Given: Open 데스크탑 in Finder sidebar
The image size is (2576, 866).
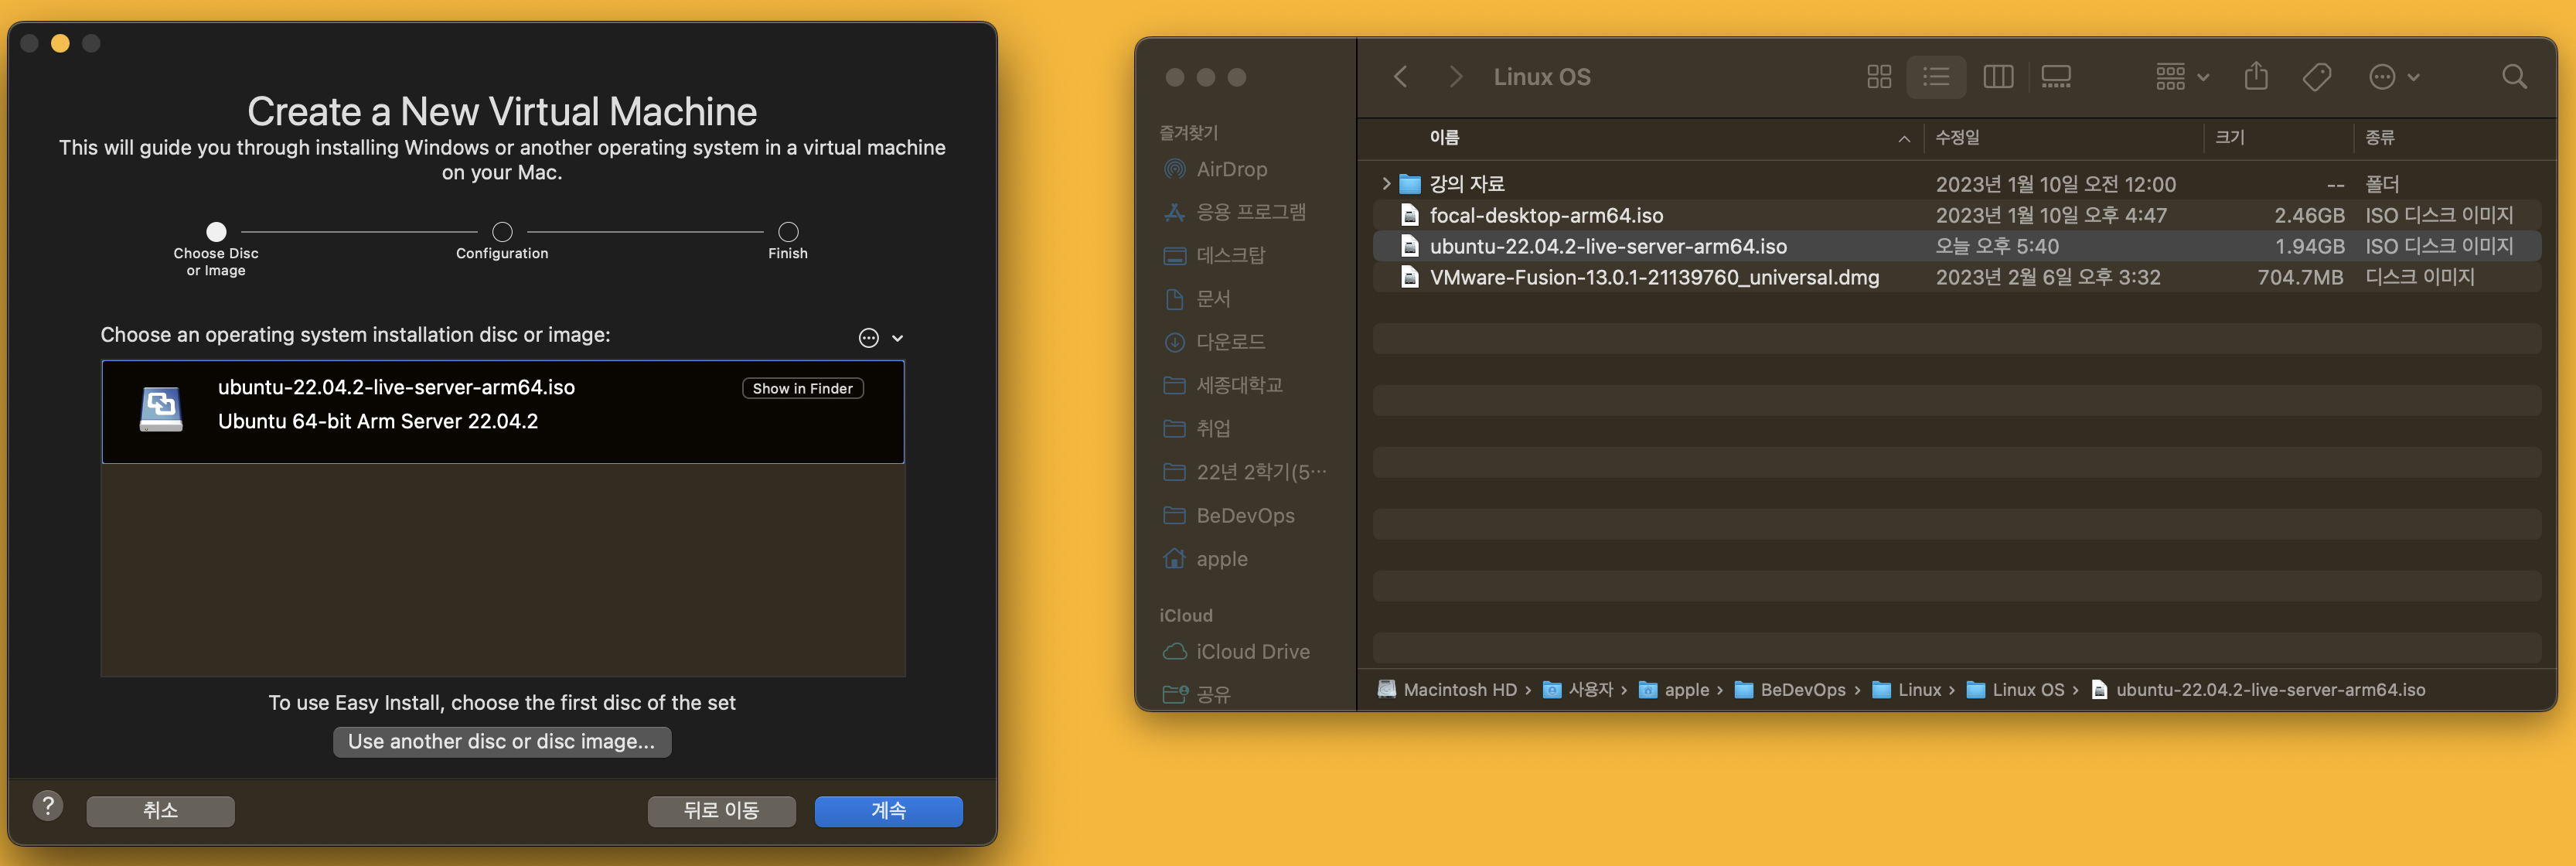Looking at the screenshot, I should [x=1214, y=255].
